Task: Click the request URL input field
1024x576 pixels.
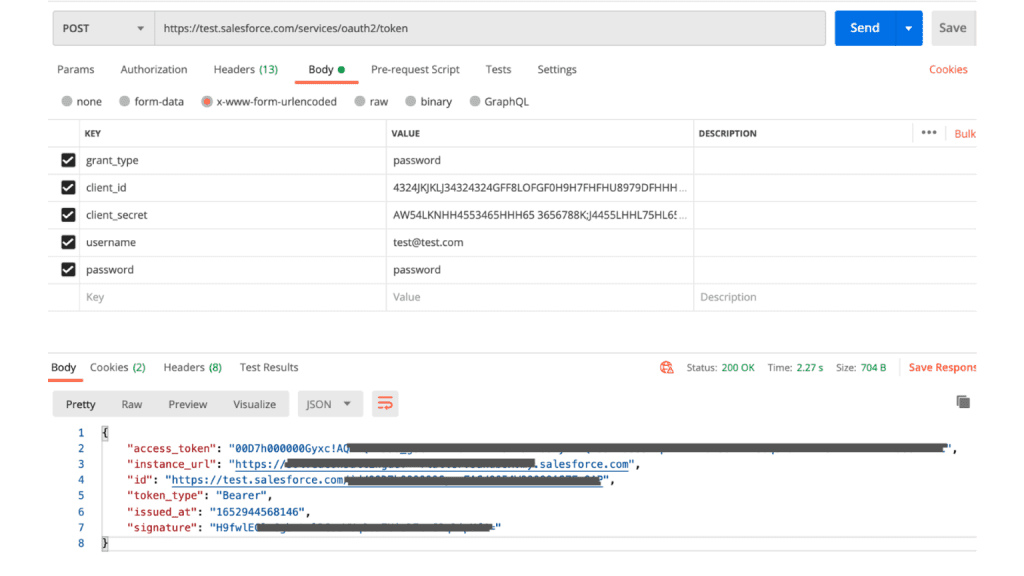Action: pos(490,29)
